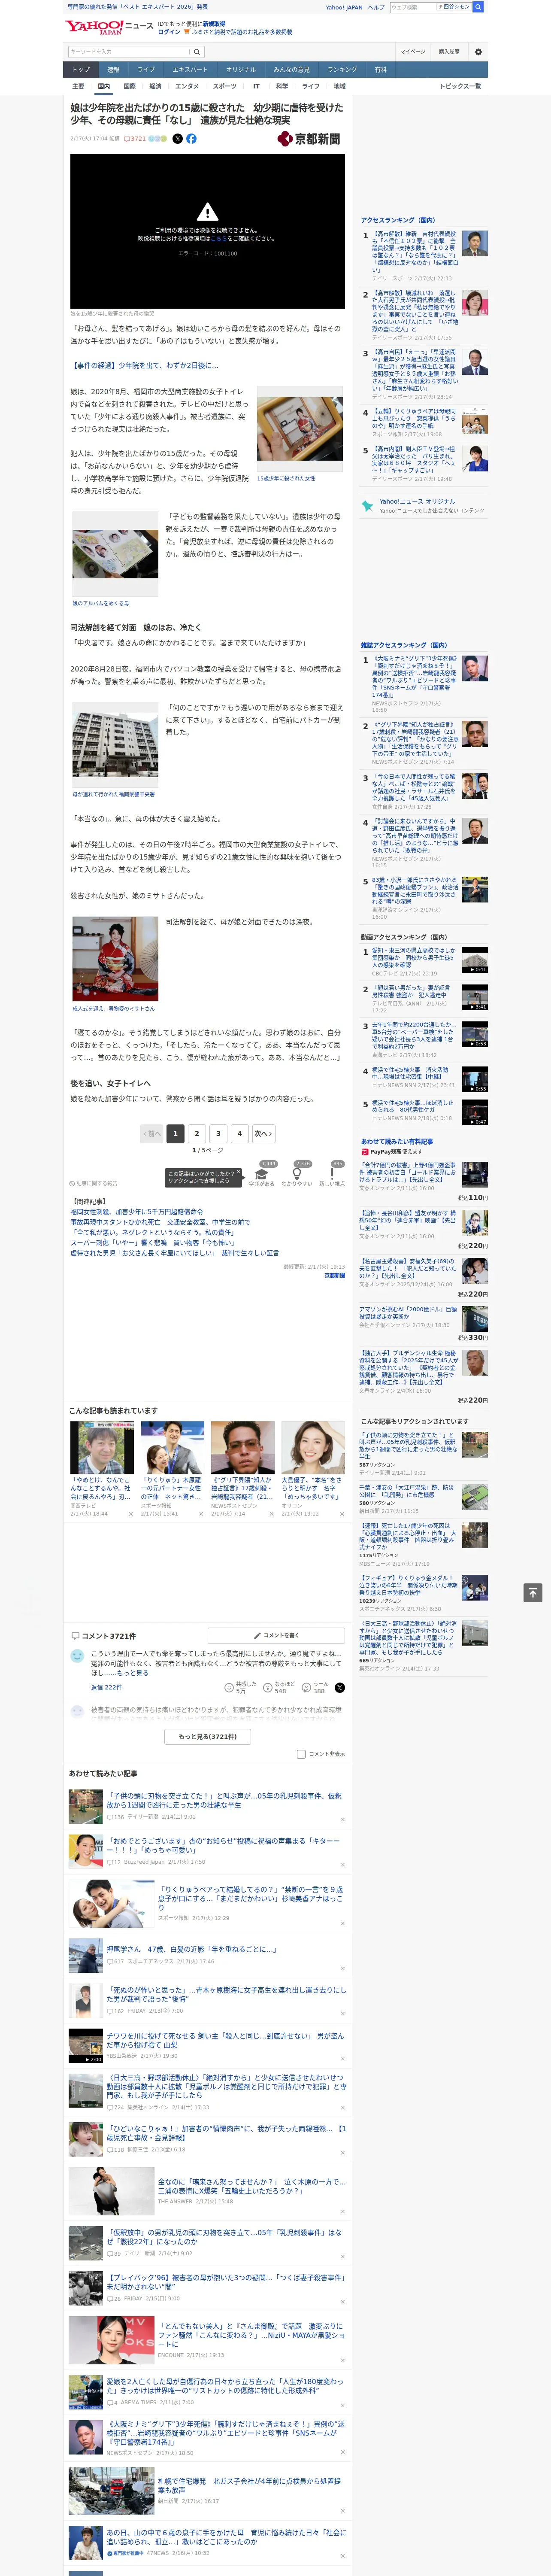The image size is (551, 2576).
Task: Click the PayPay logo in paid articles
Action: (x=365, y=1151)
